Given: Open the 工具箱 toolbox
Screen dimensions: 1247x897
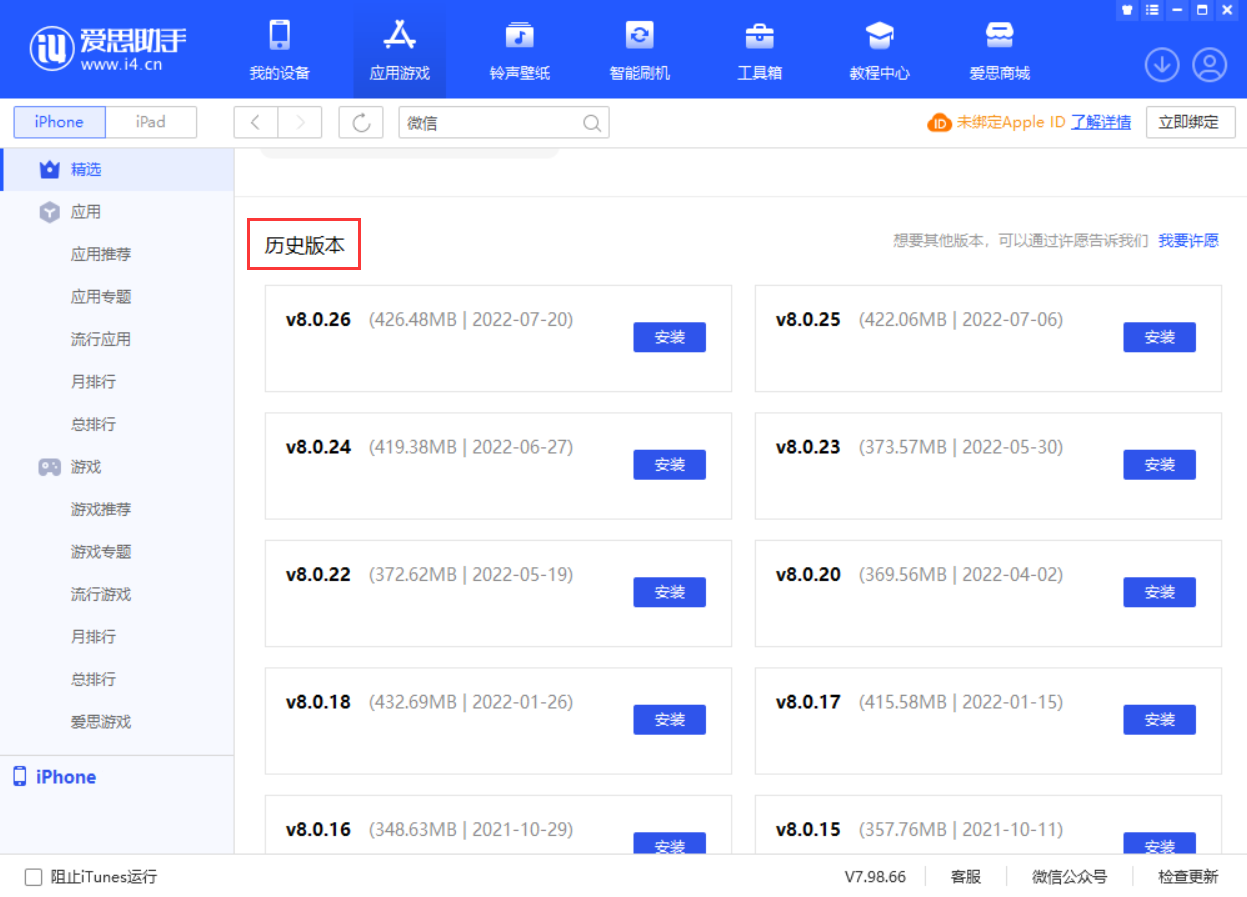Looking at the screenshot, I should 759,49.
